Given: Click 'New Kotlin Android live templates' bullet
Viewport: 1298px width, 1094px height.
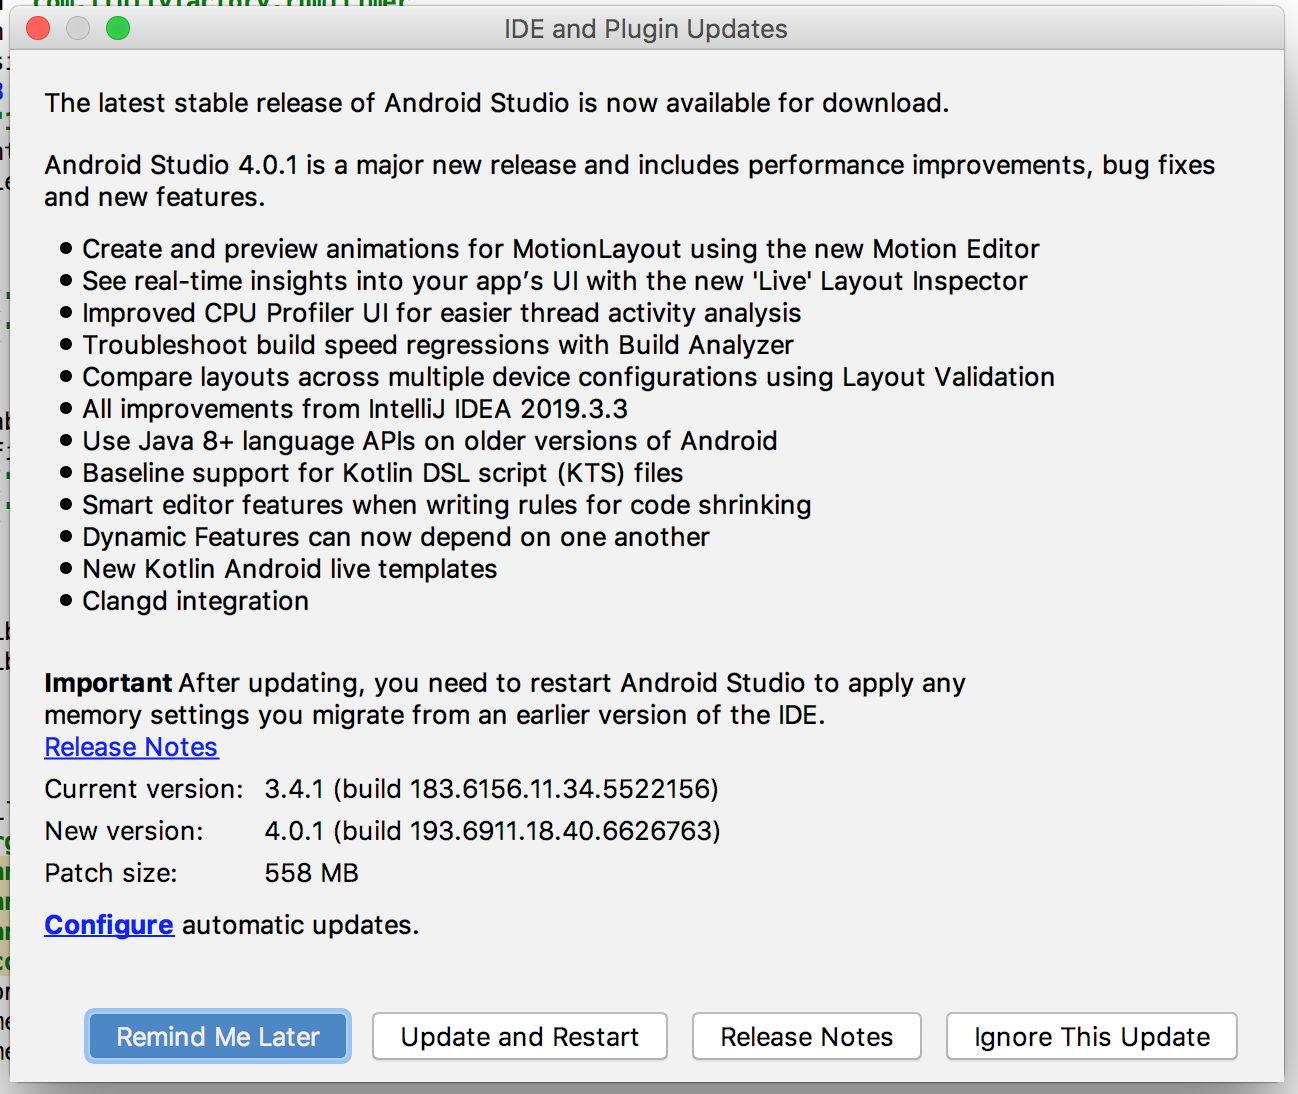Looking at the screenshot, I should [x=290, y=569].
